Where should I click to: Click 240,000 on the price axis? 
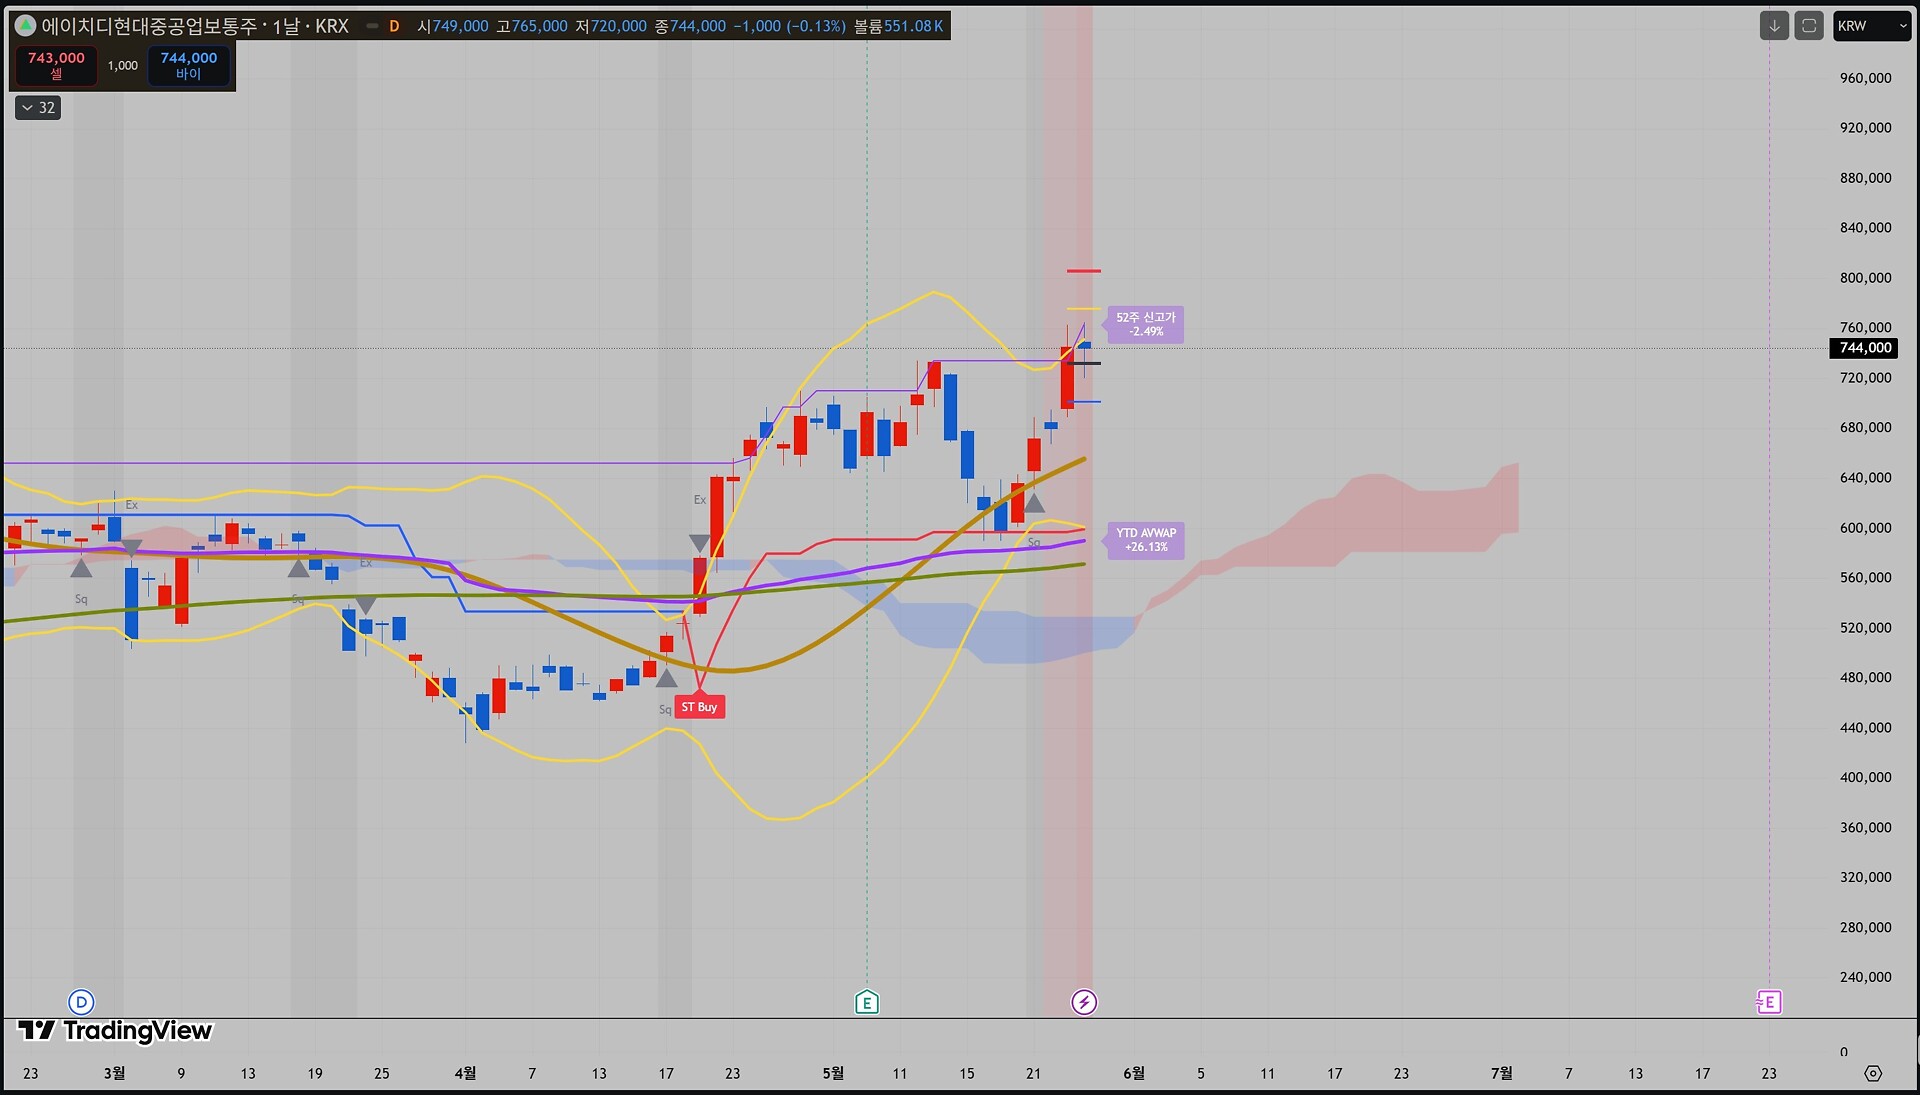tap(1865, 977)
